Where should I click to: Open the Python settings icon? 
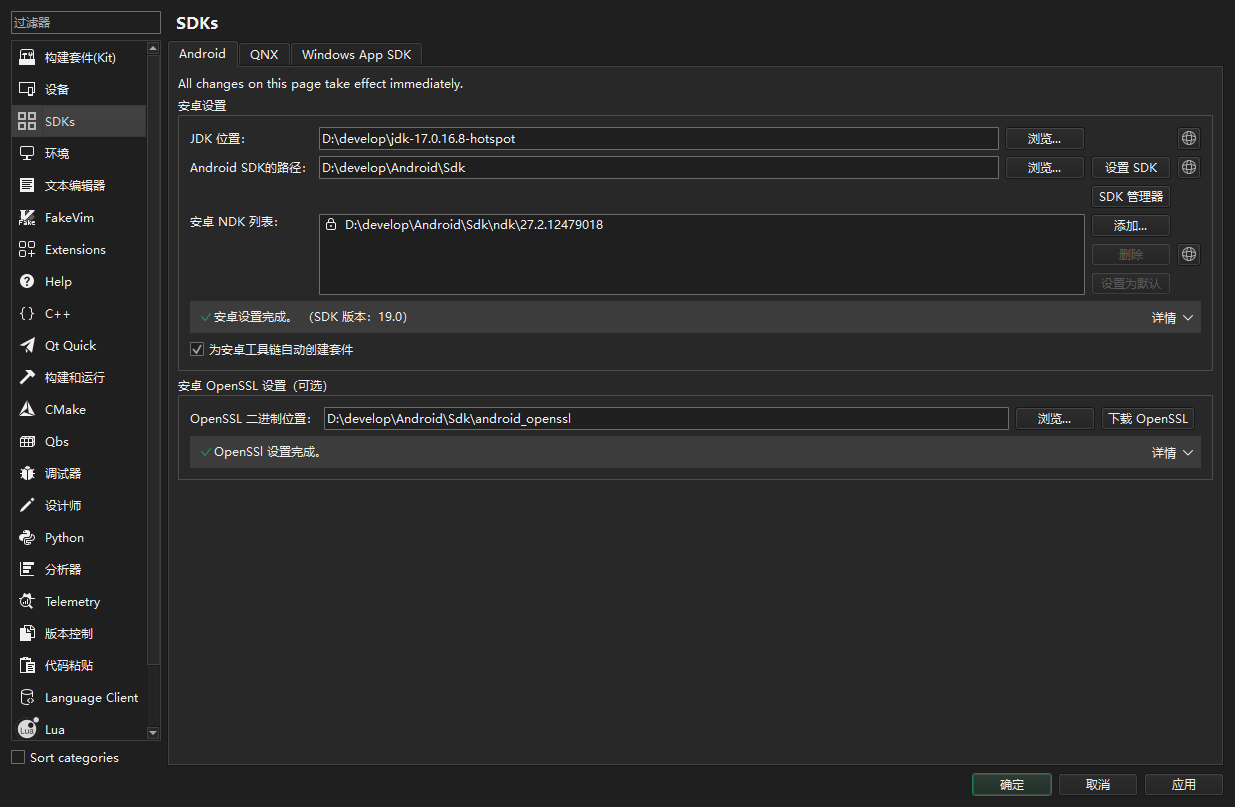click(x=27, y=537)
